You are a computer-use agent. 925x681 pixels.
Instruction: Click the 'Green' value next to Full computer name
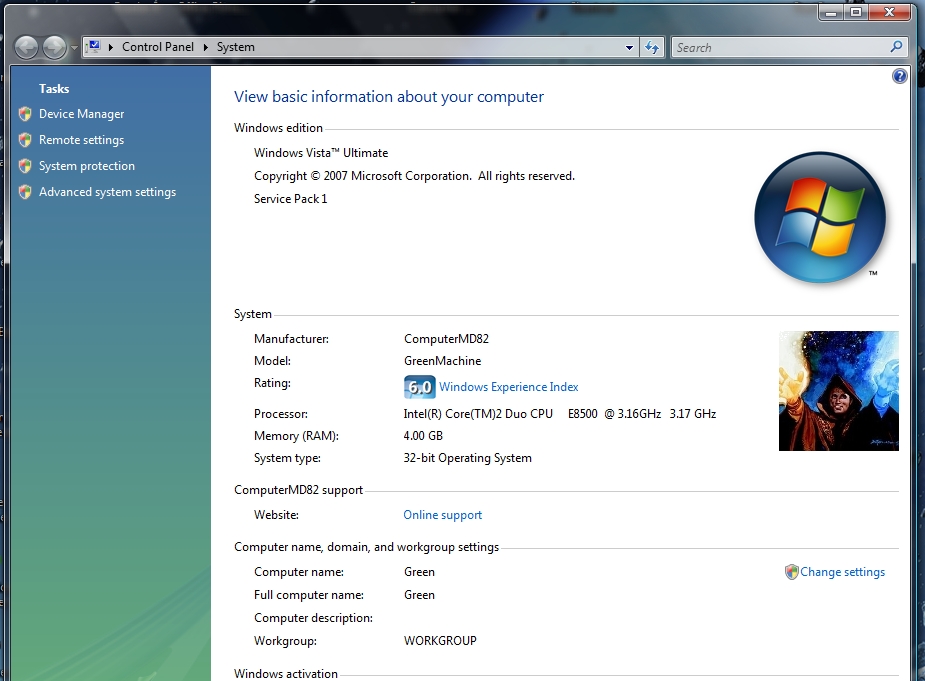pos(419,595)
